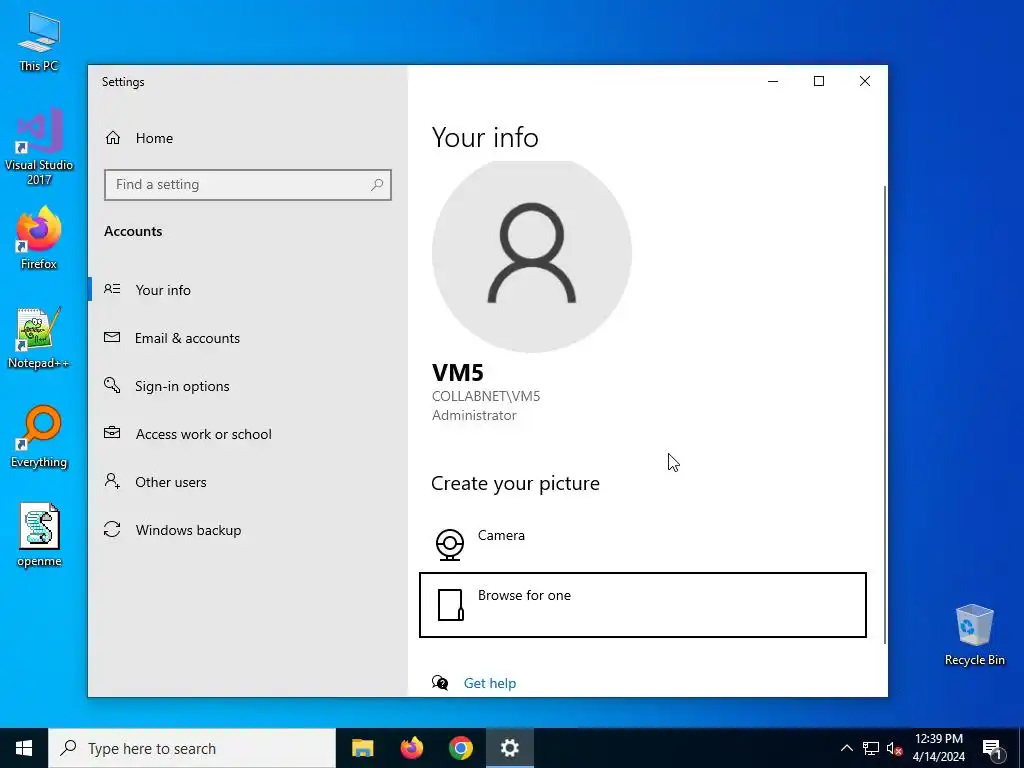Open File Explorer from the taskbar
Screen dimensions: 1024x768
pyautogui.click(x=362, y=748)
